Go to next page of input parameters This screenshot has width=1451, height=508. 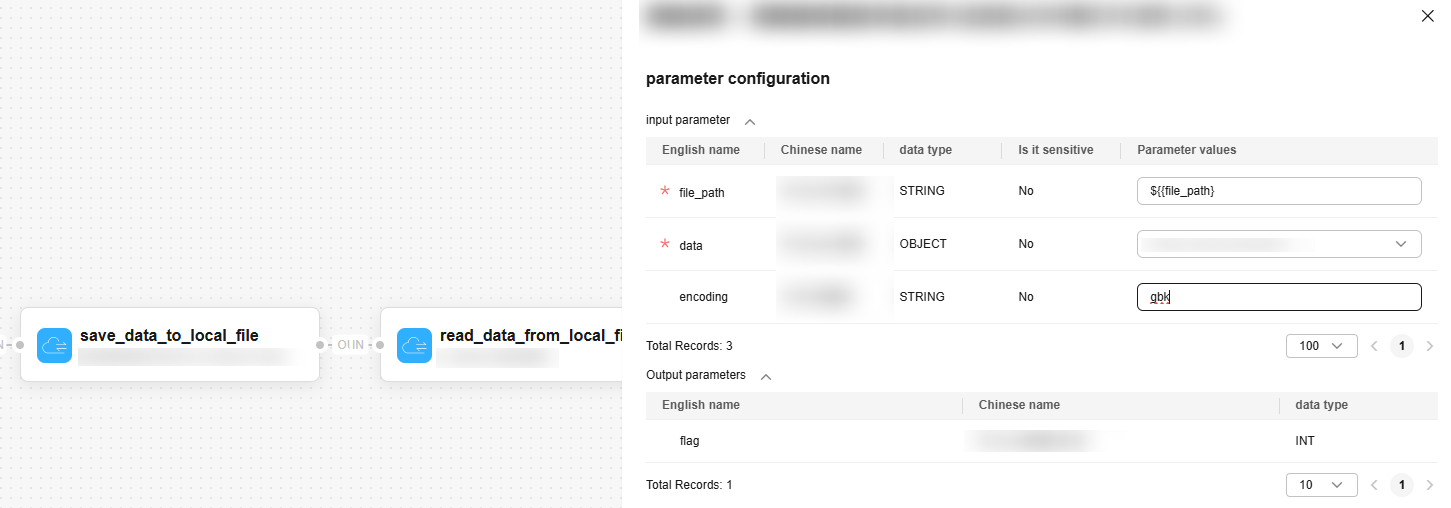(1429, 346)
